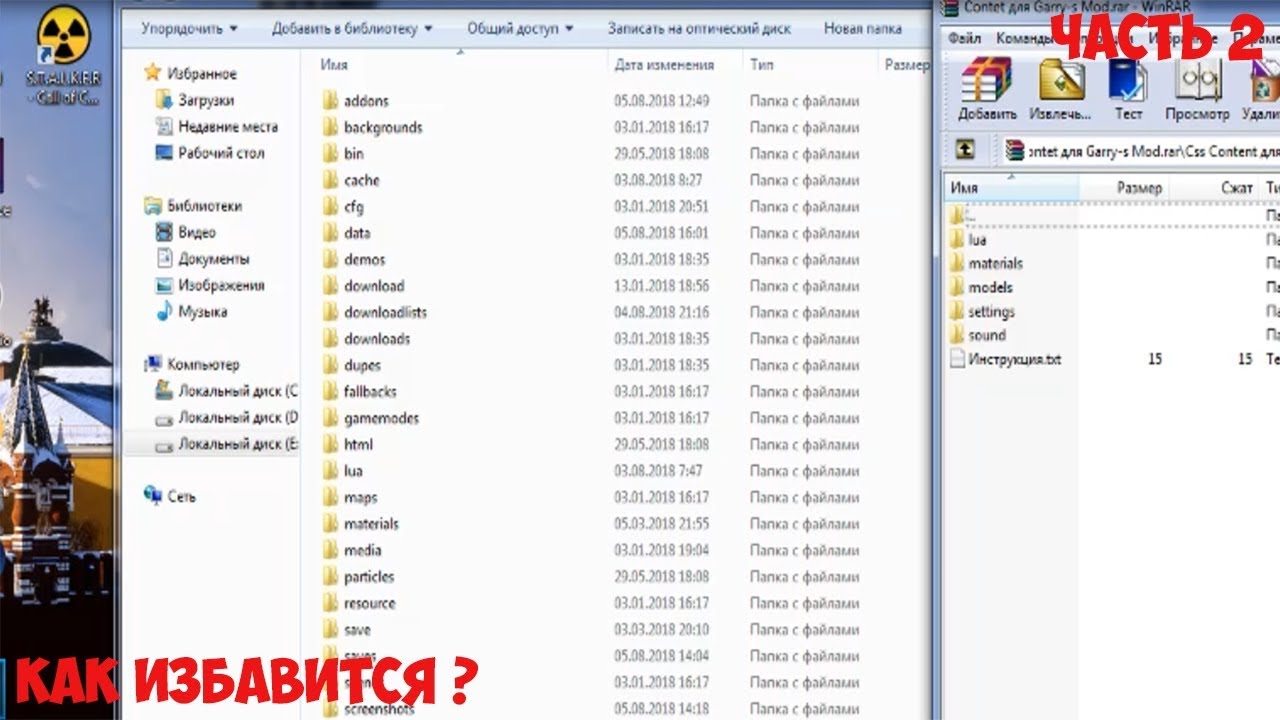Select the cache folder icon in Explorer
Screen dimensions: 1280x720
coord(330,180)
